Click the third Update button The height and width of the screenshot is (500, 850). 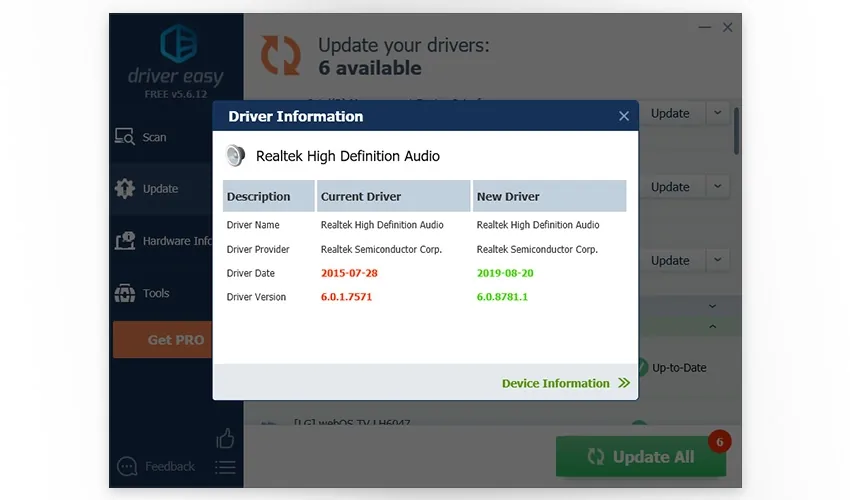coord(671,260)
